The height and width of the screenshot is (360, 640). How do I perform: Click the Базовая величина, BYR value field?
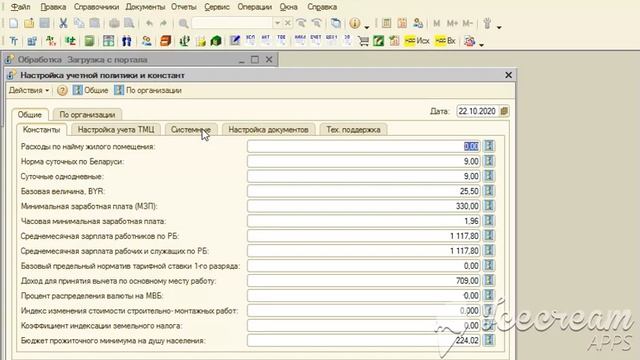pyautogui.click(x=363, y=191)
